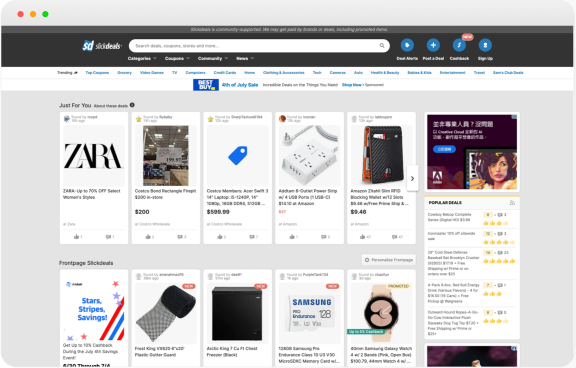
Task: Open comments on Amazon Zitahli wallet deal
Action: (395, 237)
